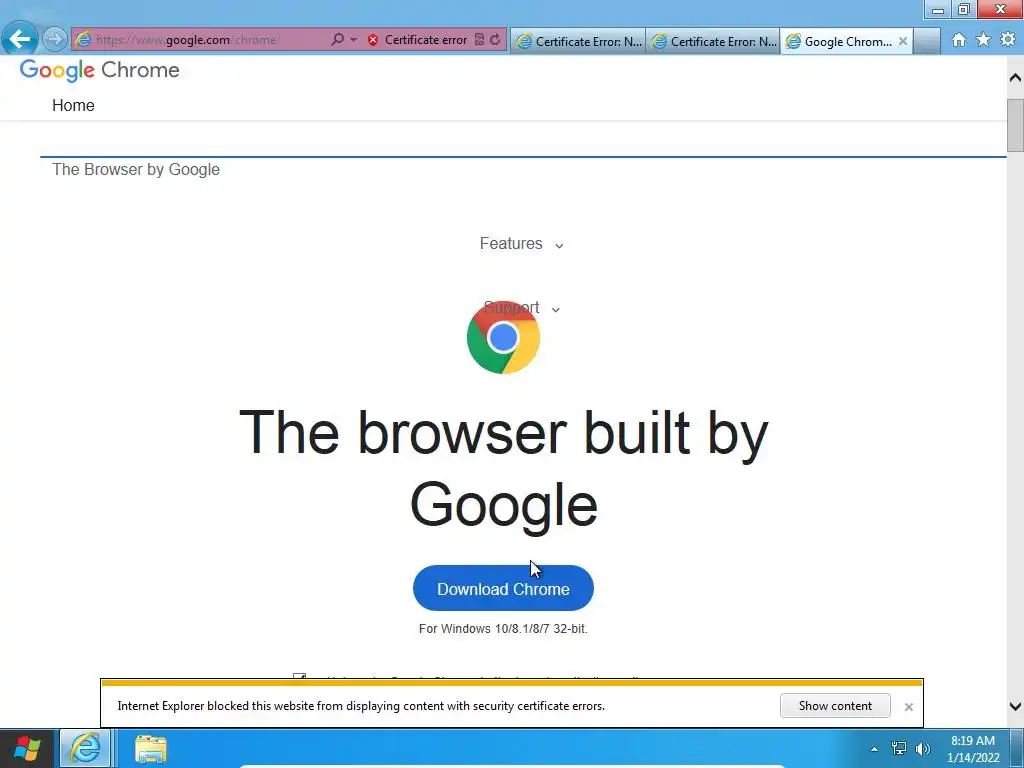The height and width of the screenshot is (768, 1024).
Task: Open Favorites with the star icon
Action: [x=983, y=40]
